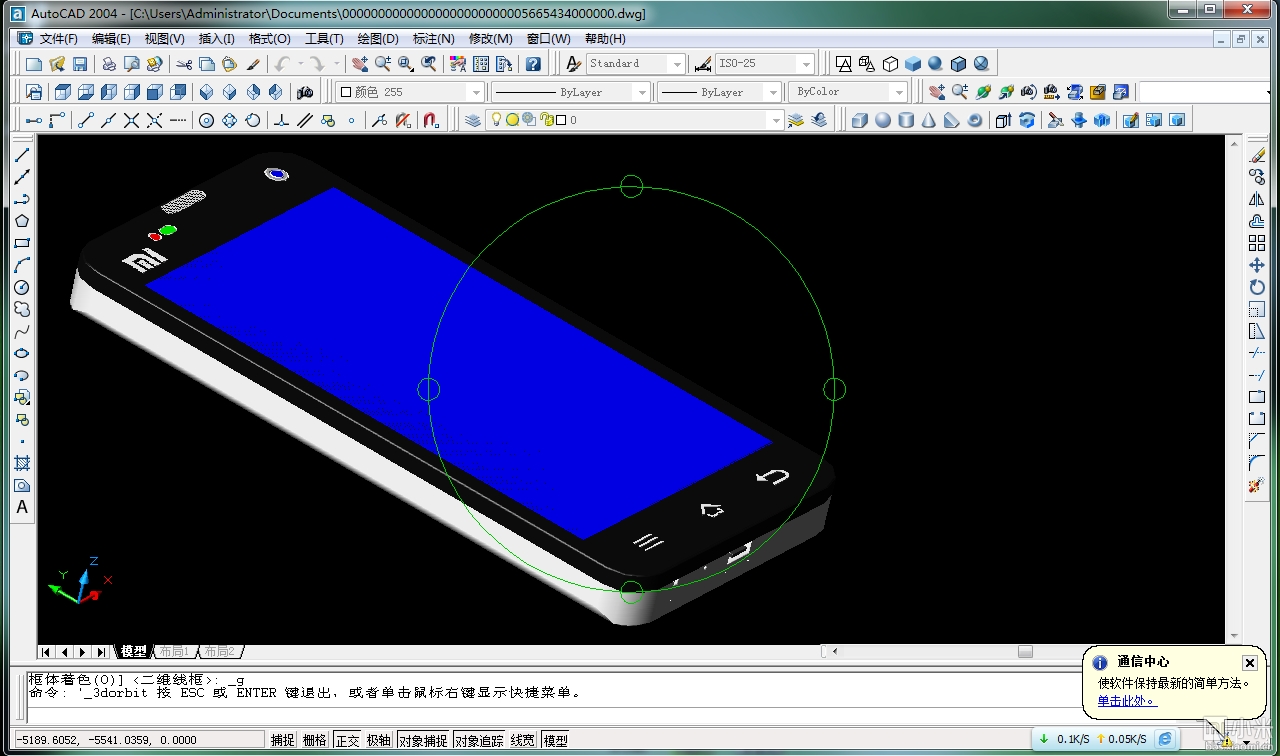Open the 颜色 255 color dropdown

point(476,92)
